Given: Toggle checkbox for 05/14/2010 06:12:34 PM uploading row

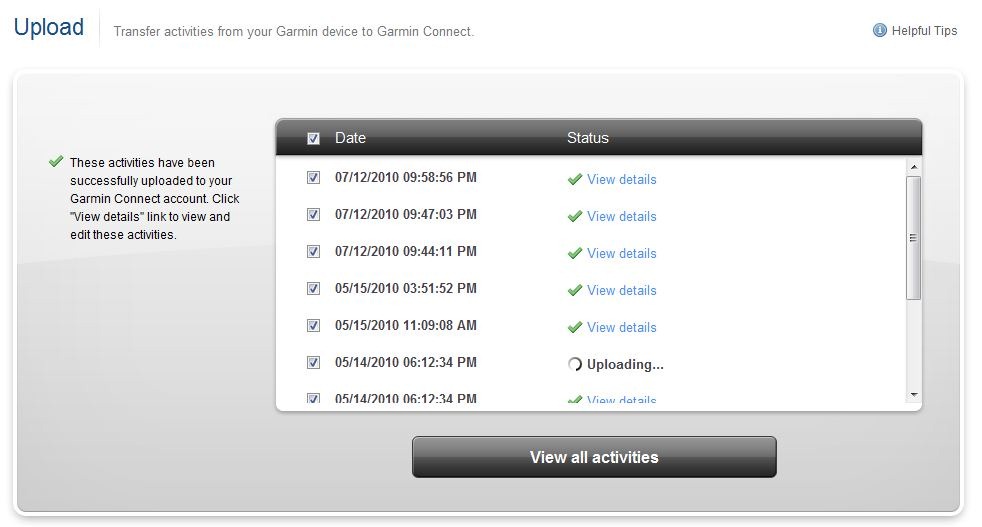Looking at the screenshot, I should (x=313, y=362).
